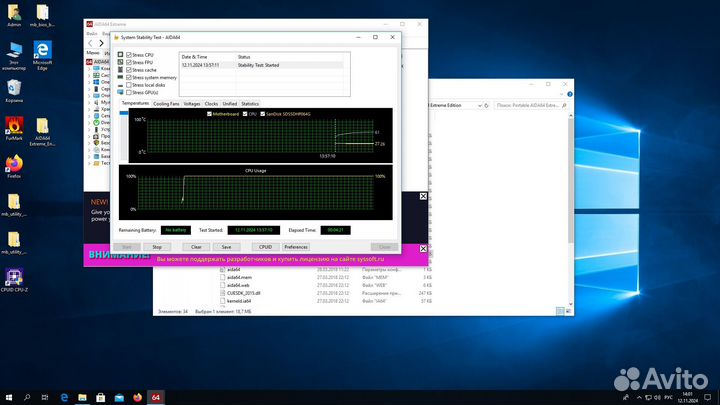Select the Корзина recycle bin icon
The width and height of the screenshot is (720, 405).
pyautogui.click(x=14, y=90)
